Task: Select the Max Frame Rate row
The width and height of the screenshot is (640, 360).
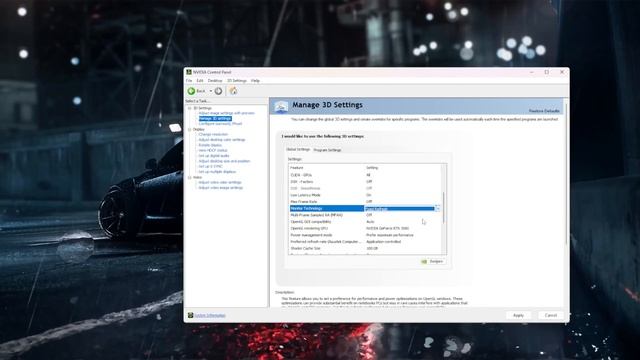Action: pos(365,202)
